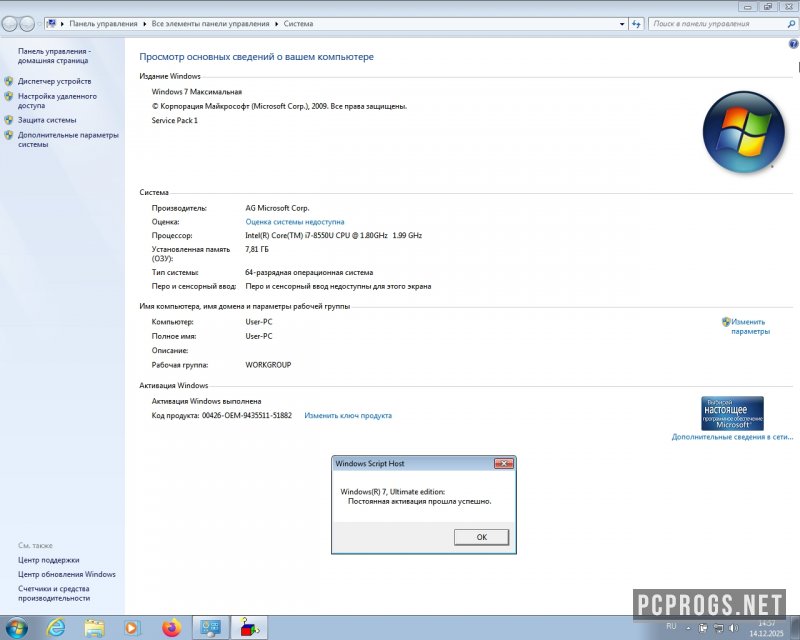Select the 7,81 ГБ memory value
This screenshot has height=640, width=800.
(257, 250)
